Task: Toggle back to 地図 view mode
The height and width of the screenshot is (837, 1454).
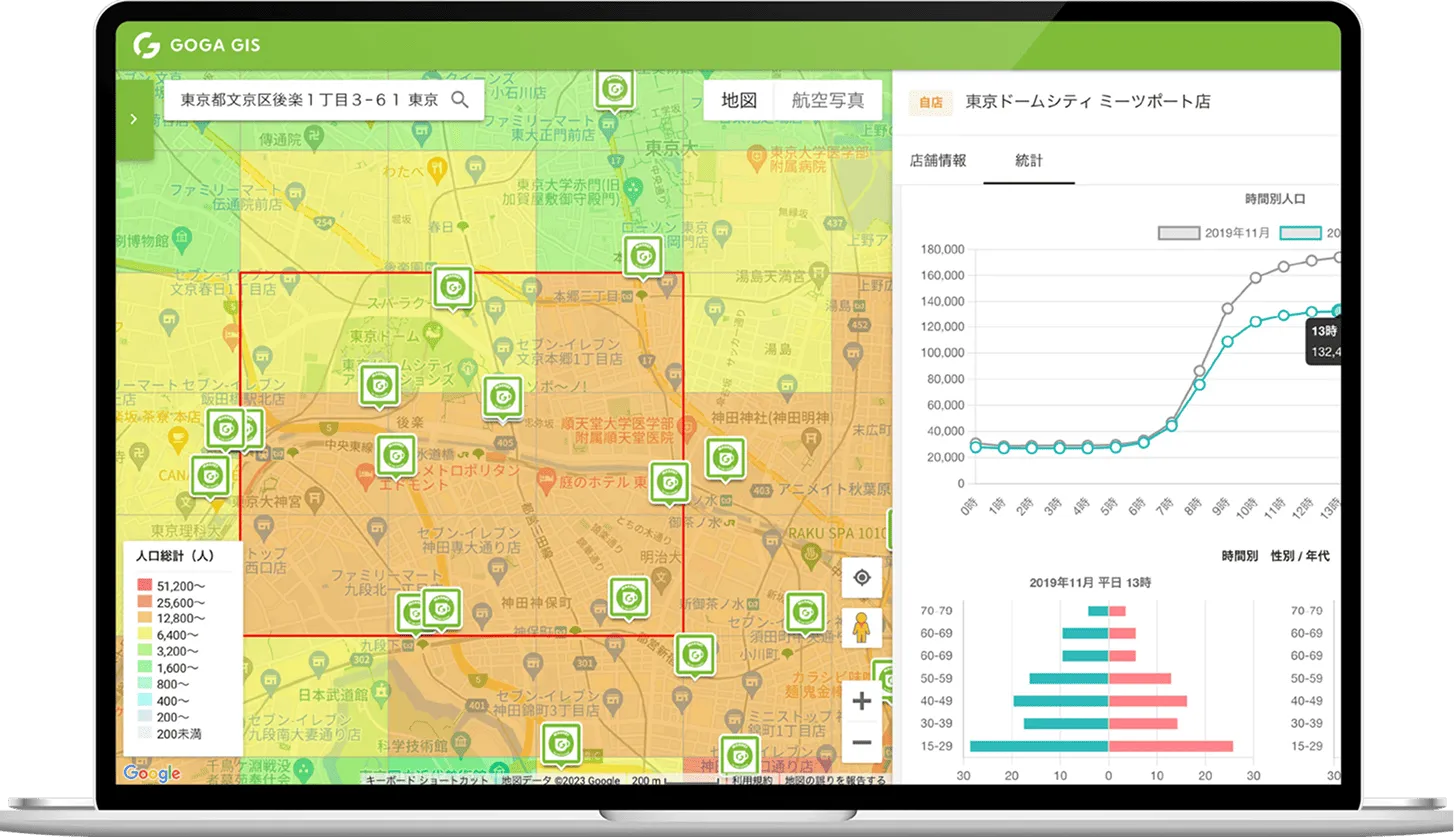Action: tap(738, 100)
